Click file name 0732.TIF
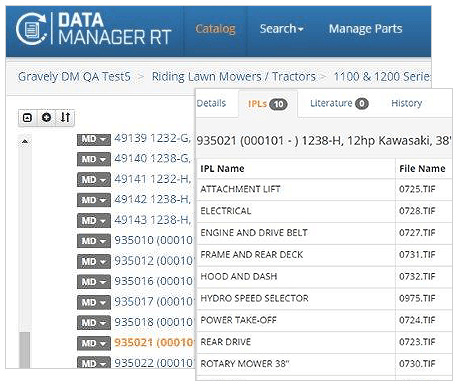This screenshot has width=458, height=386. coord(417,277)
